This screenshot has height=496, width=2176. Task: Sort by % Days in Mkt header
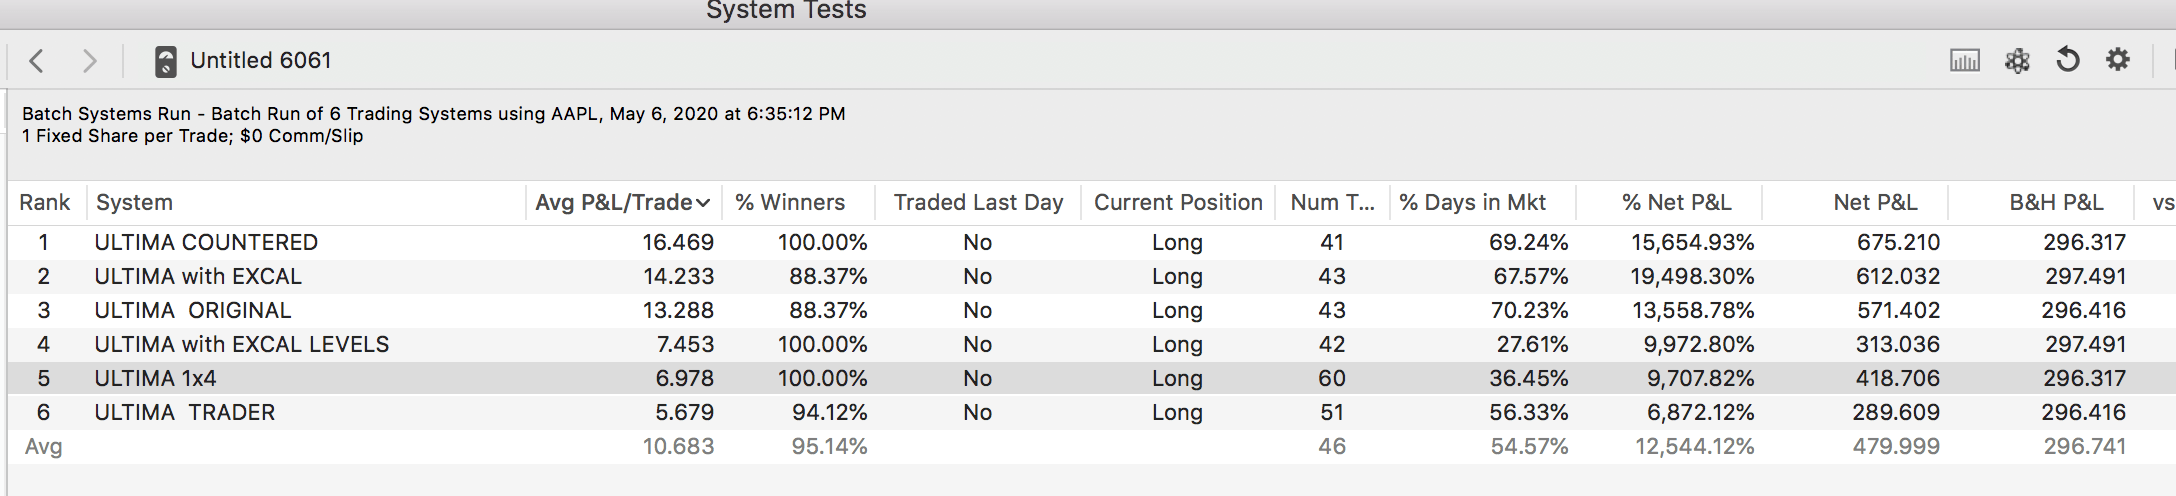point(1472,203)
